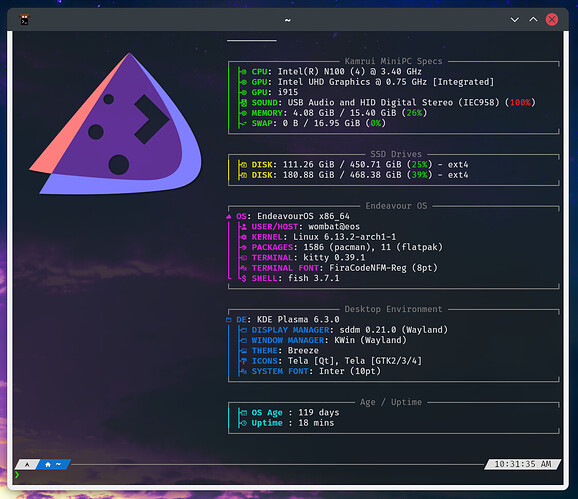This screenshot has height=499, width=578.
Task: Click the SOUND speaker icon
Action: (x=244, y=102)
